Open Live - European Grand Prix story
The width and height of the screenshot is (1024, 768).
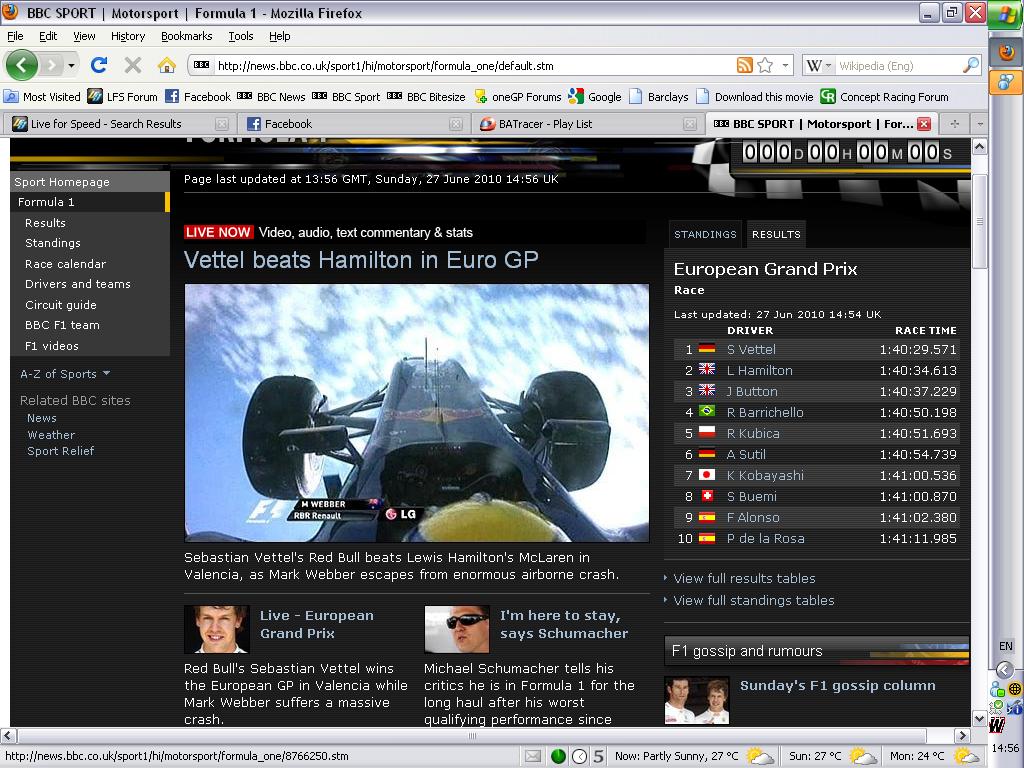317,624
